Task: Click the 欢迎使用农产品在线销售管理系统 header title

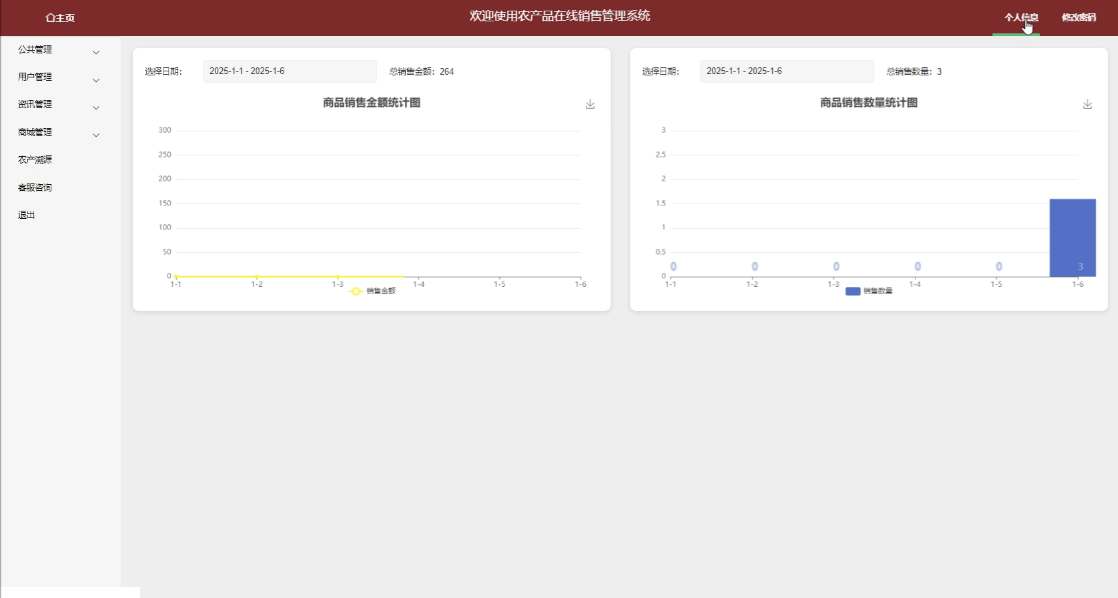Action: tap(560, 16)
